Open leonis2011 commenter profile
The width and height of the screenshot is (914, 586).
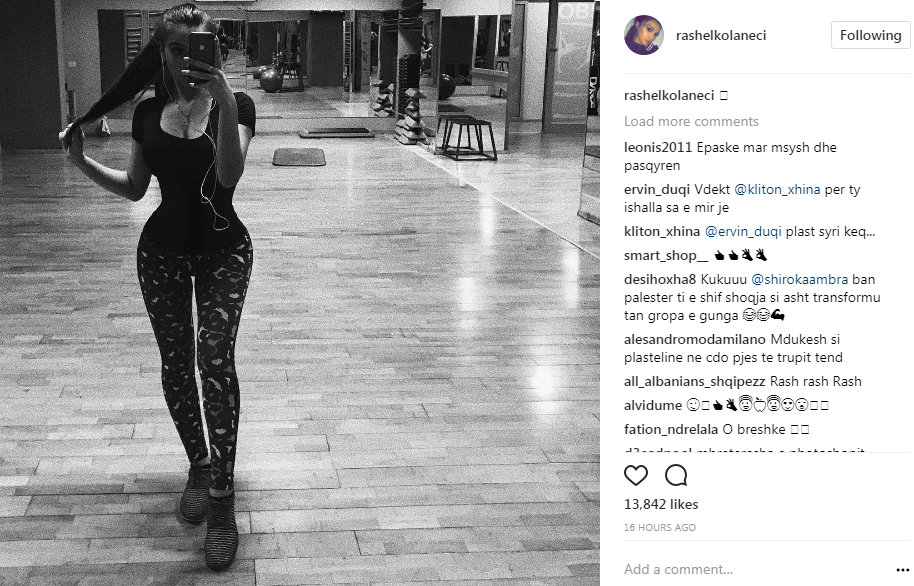point(658,148)
